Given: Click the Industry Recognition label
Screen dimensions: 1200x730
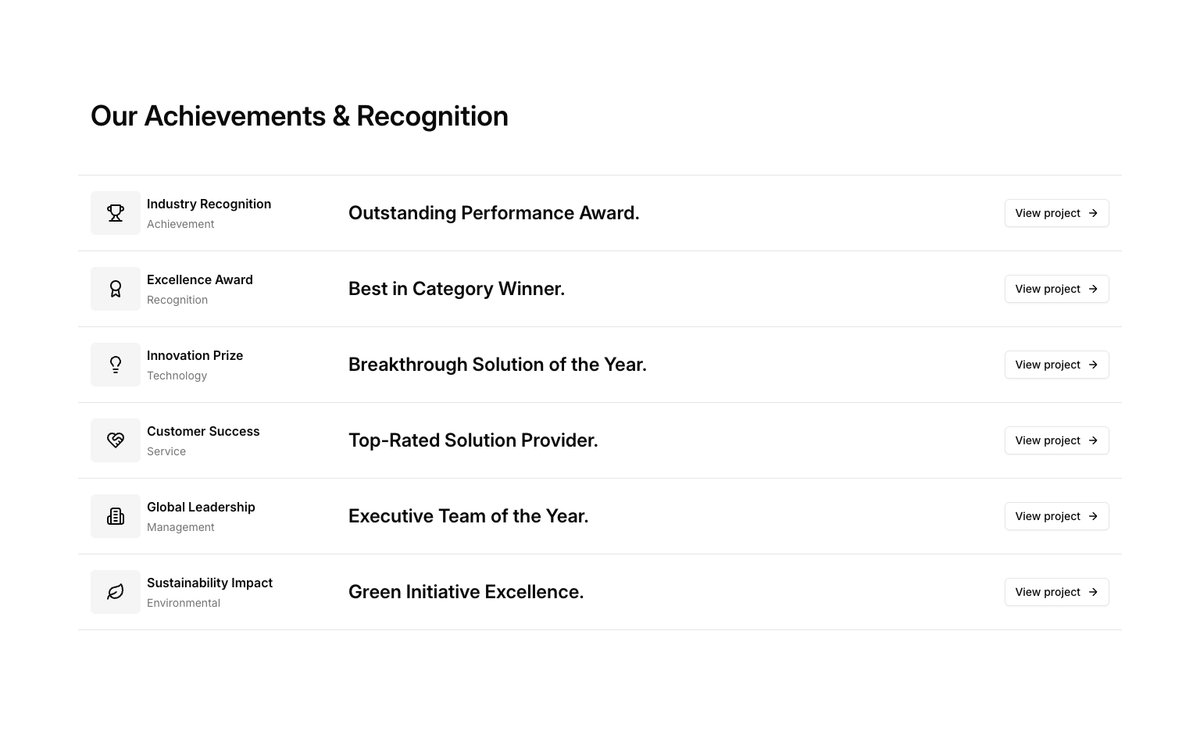Looking at the screenshot, I should tap(209, 204).
